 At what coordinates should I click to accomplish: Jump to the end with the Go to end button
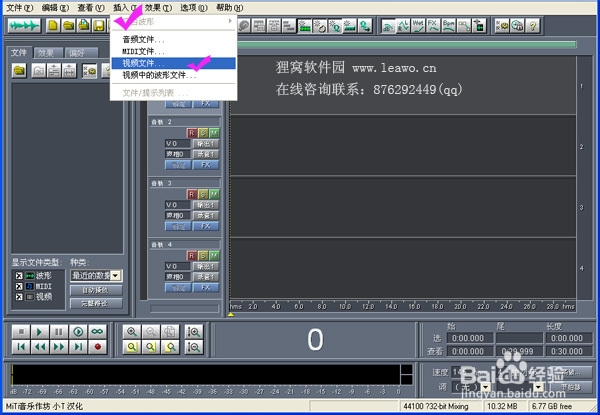pos(78,347)
